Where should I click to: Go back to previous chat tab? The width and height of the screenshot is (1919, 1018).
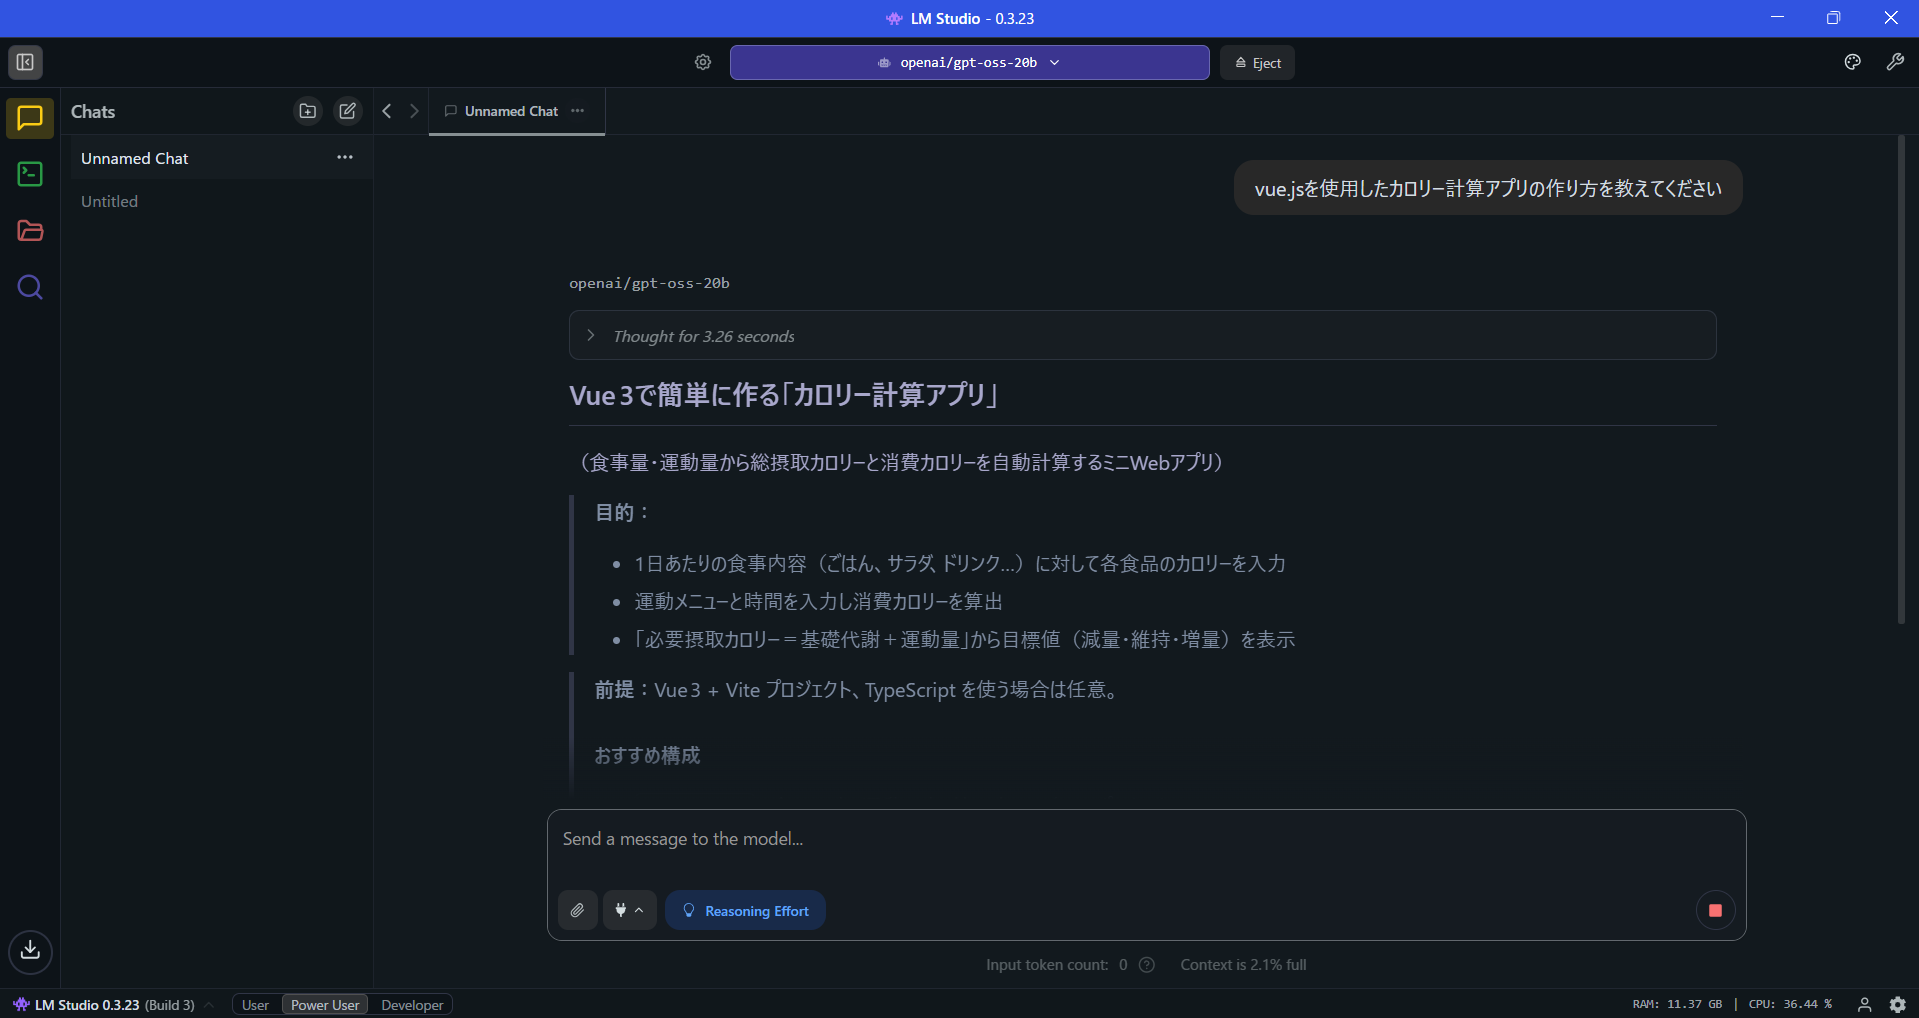click(387, 111)
